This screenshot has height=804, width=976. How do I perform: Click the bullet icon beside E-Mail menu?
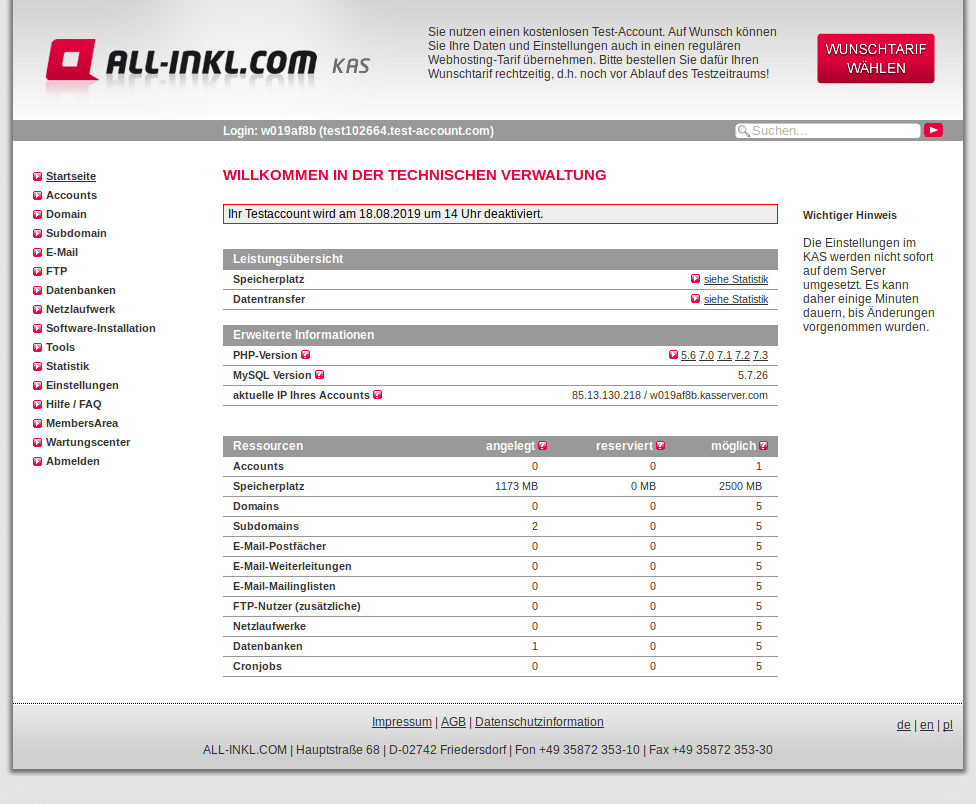pos(37,253)
